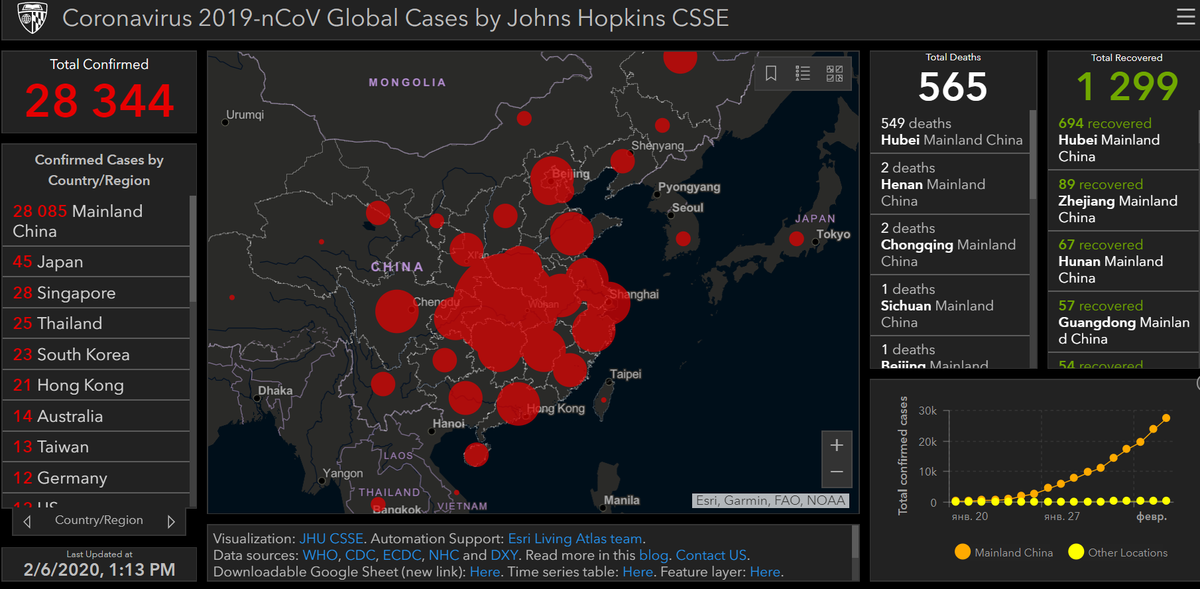Open the basemap gallery grid icon
The height and width of the screenshot is (589, 1200).
pyautogui.click(x=834, y=73)
